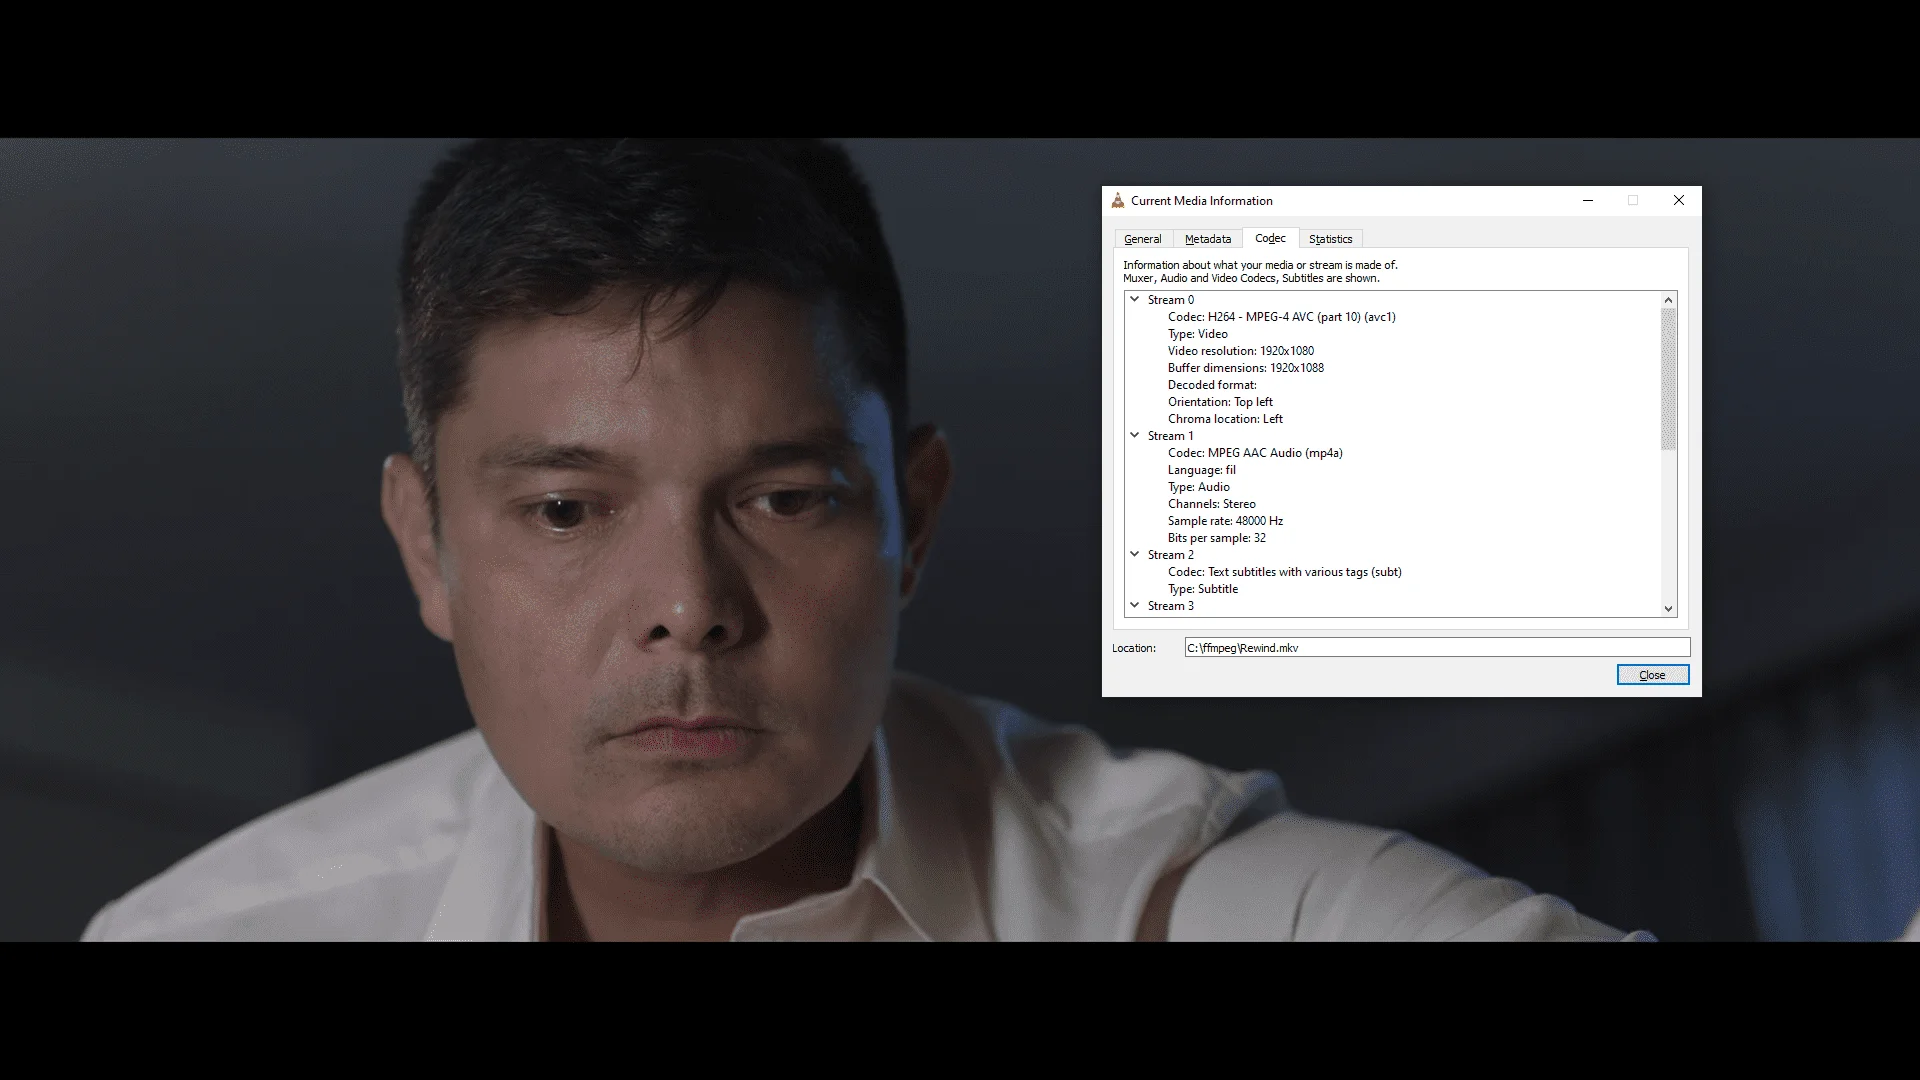Select the 'Type: Subtitle' row

click(1203, 589)
